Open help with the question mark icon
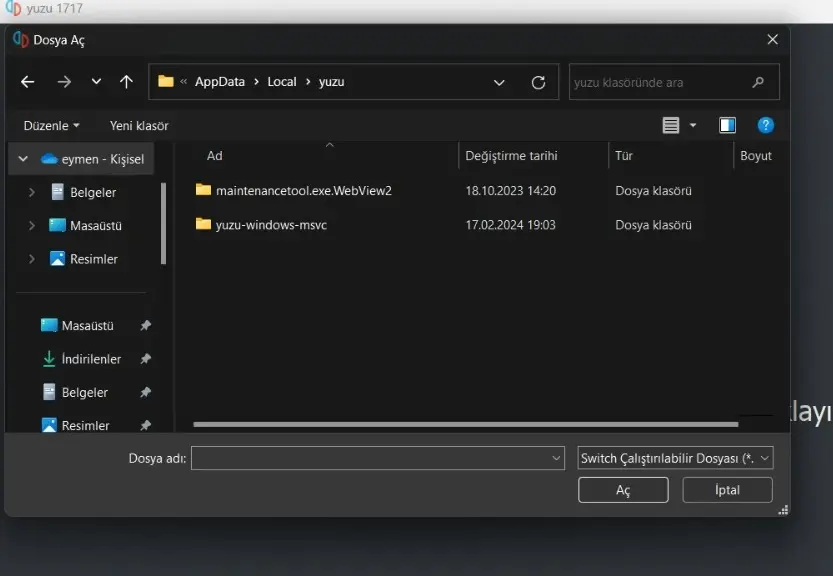The height and width of the screenshot is (576, 833). click(766, 125)
